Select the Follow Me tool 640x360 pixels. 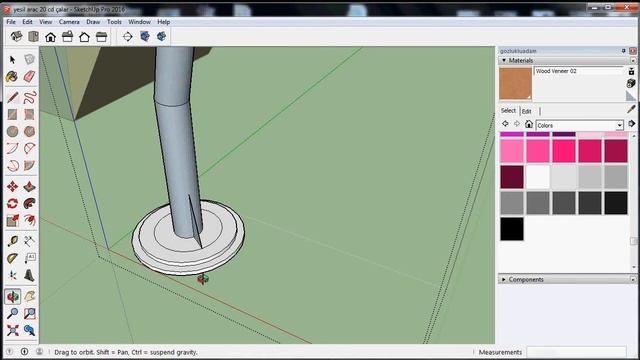pyautogui.click(x=29, y=203)
